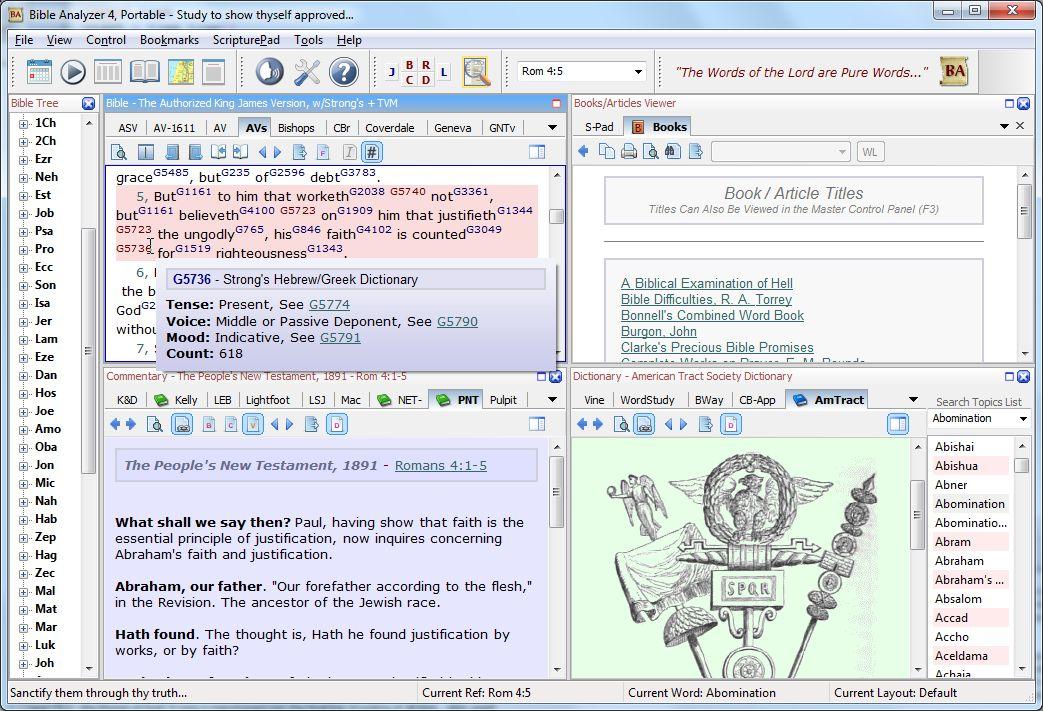Open the Abomination search topics dropdown
The width and height of the screenshot is (1043, 711).
[1023, 419]
